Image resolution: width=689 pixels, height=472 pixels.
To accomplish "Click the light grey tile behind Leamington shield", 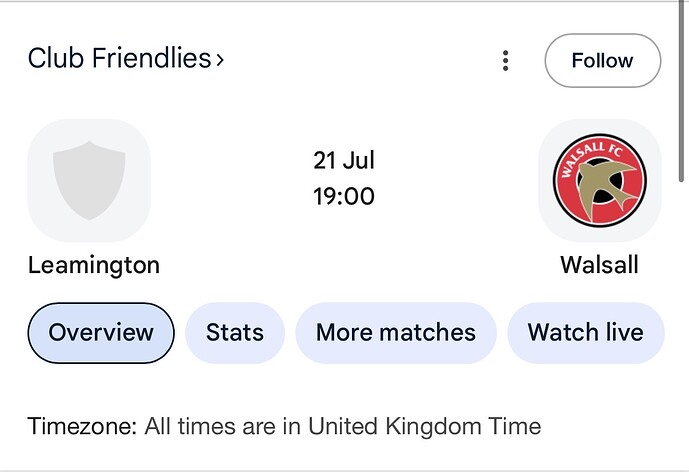I will 89,180.
